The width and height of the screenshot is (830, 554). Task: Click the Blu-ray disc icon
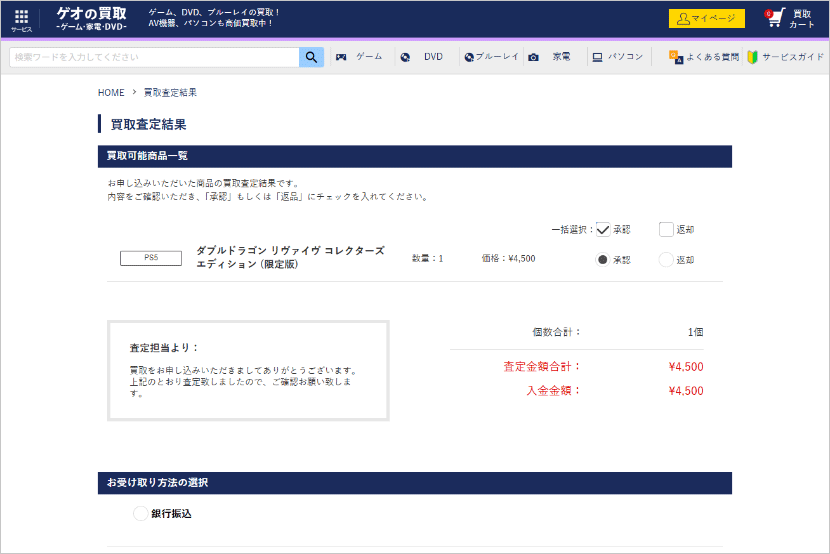coord(469,57)
